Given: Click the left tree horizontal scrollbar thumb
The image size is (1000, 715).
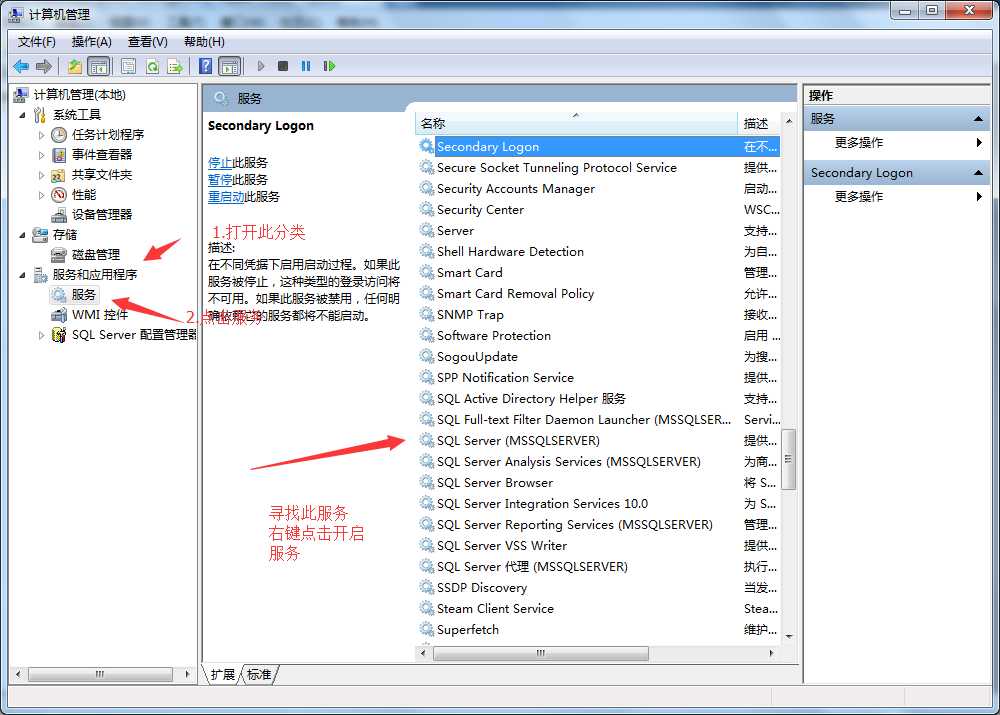Looking at the screenshot, I should pyautogui.click(x=100, y=674).
